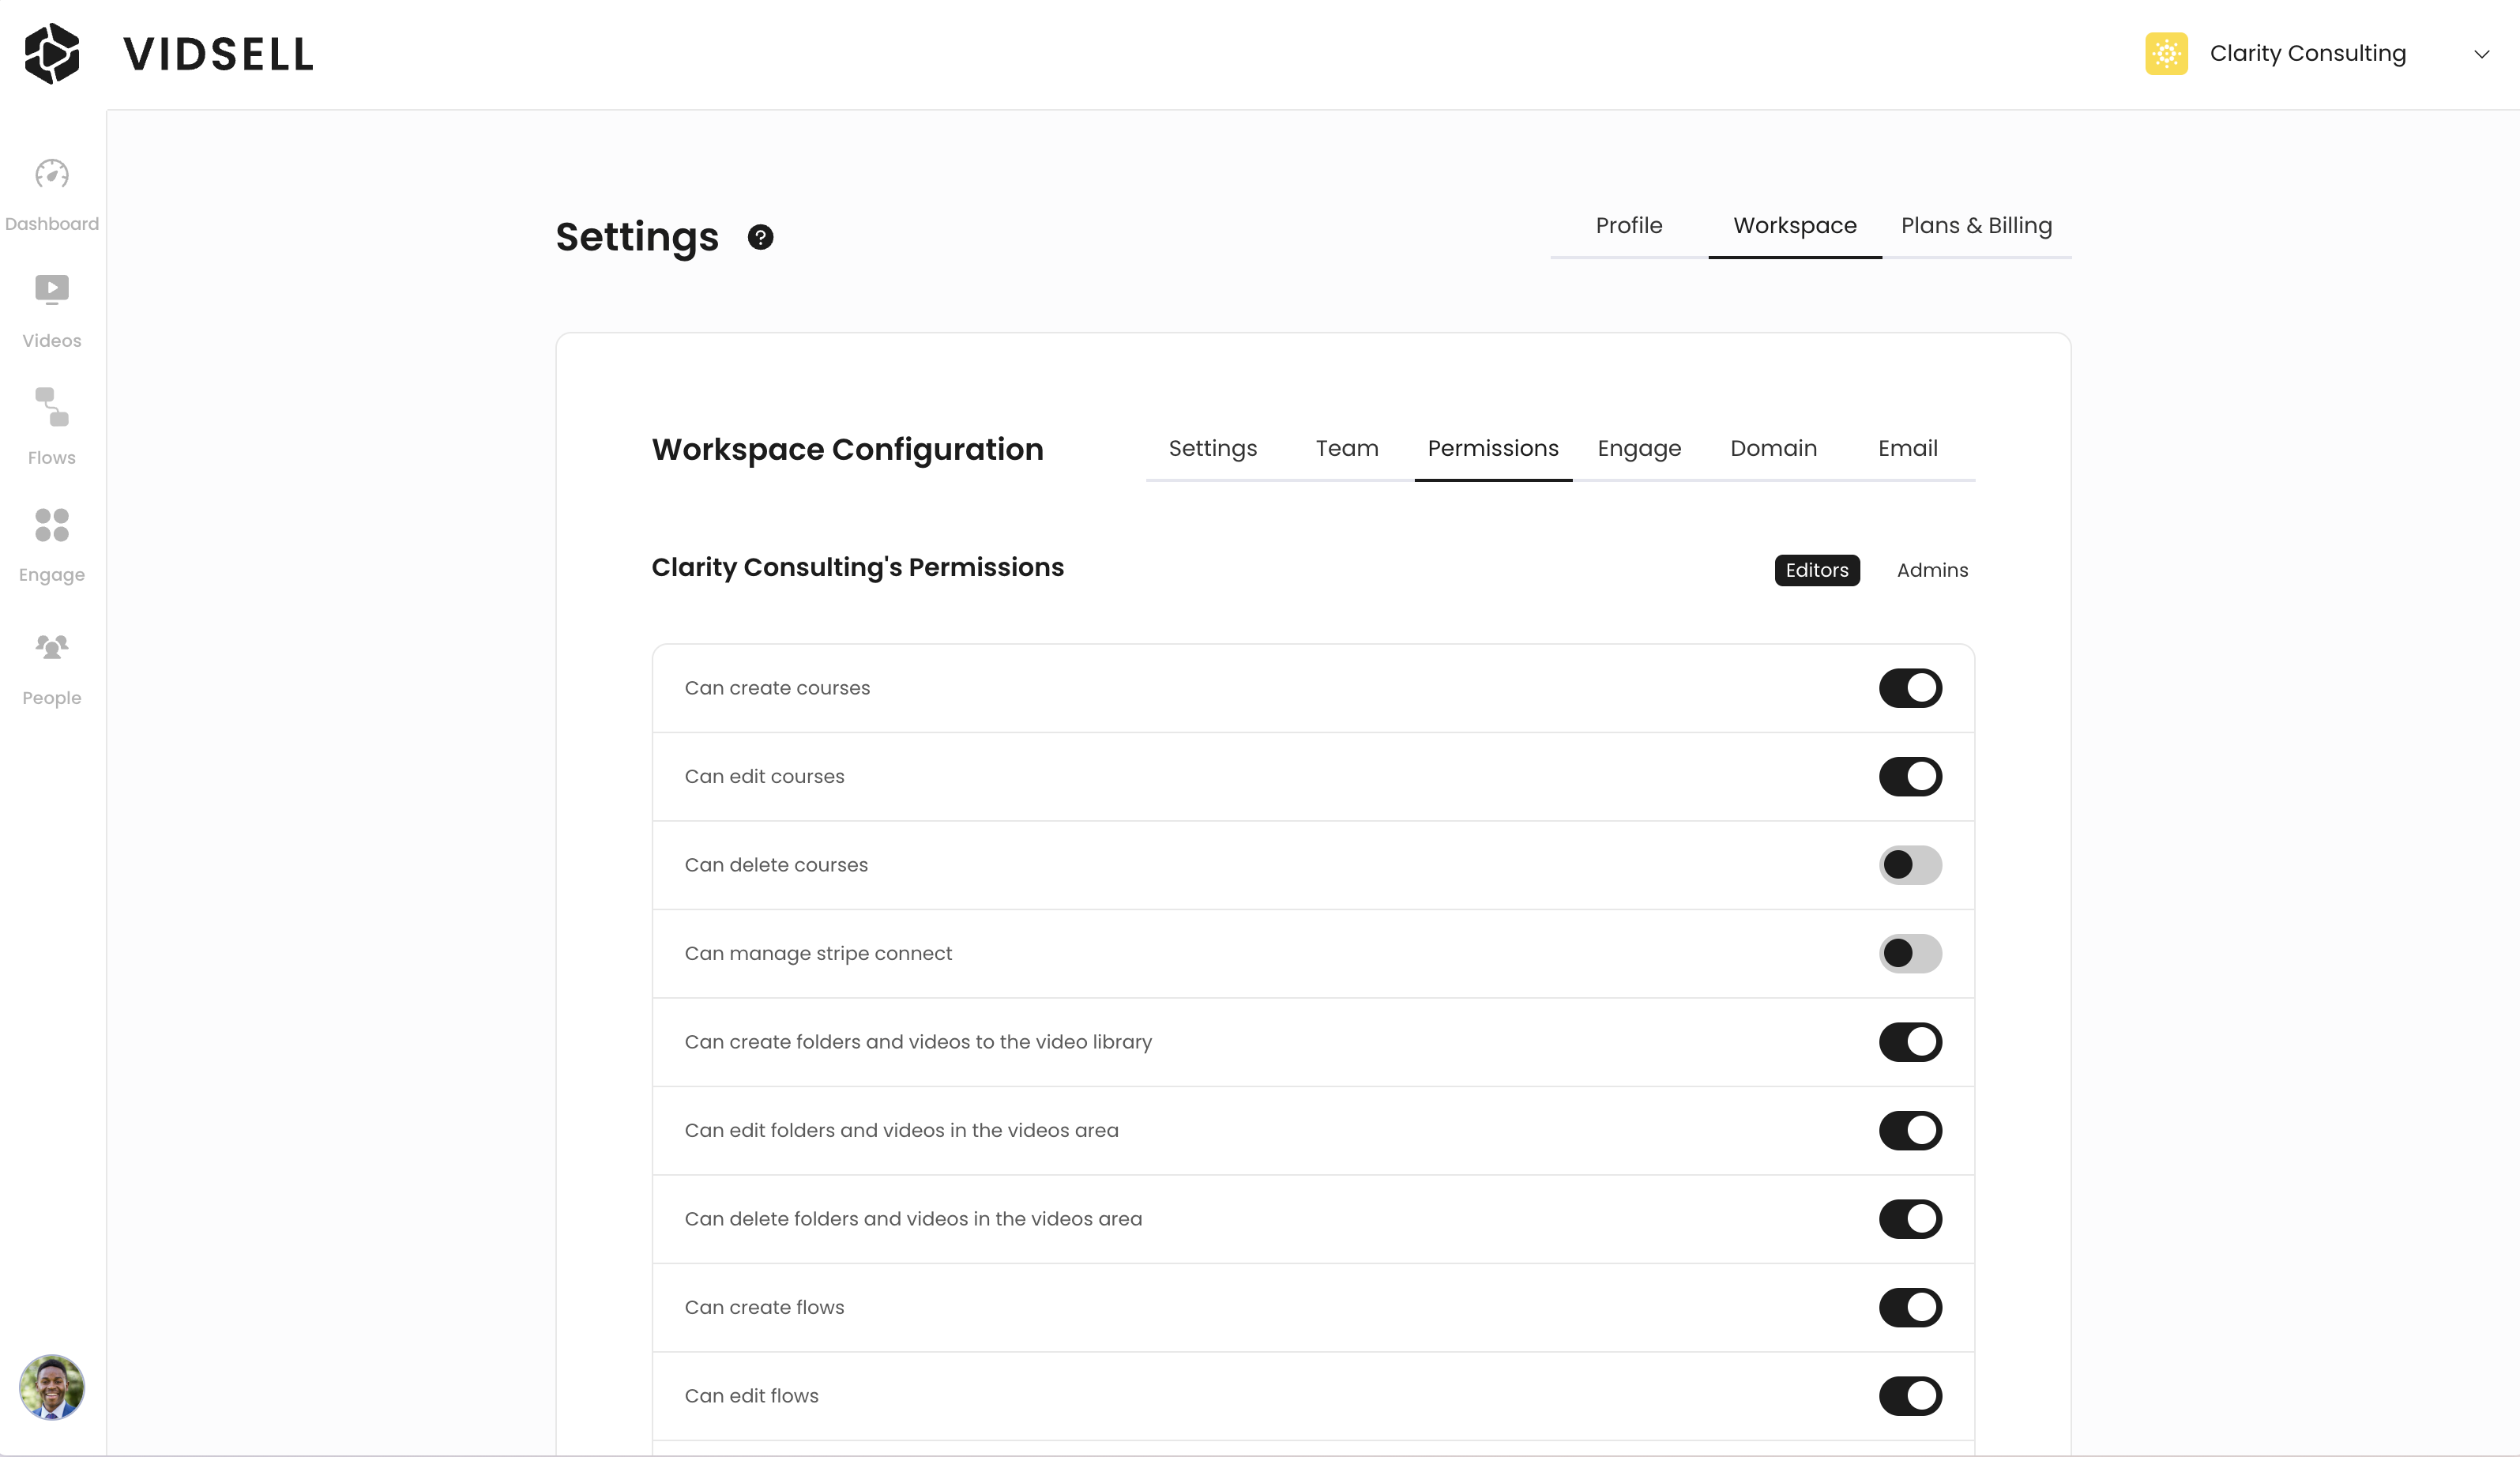Open Engage from the left sidebar

tap(52, 525)
